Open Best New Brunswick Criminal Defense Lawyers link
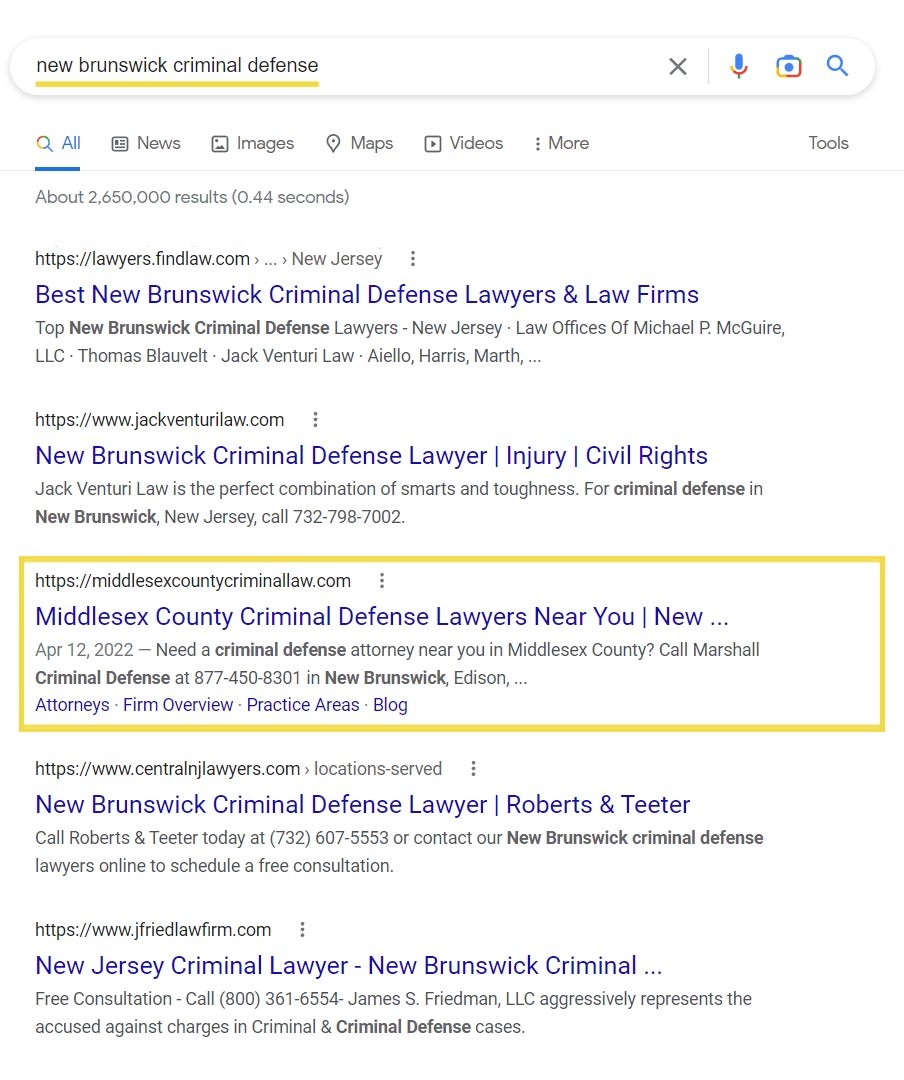Viewport: 904px width, 1080px height. coord(367,295)
